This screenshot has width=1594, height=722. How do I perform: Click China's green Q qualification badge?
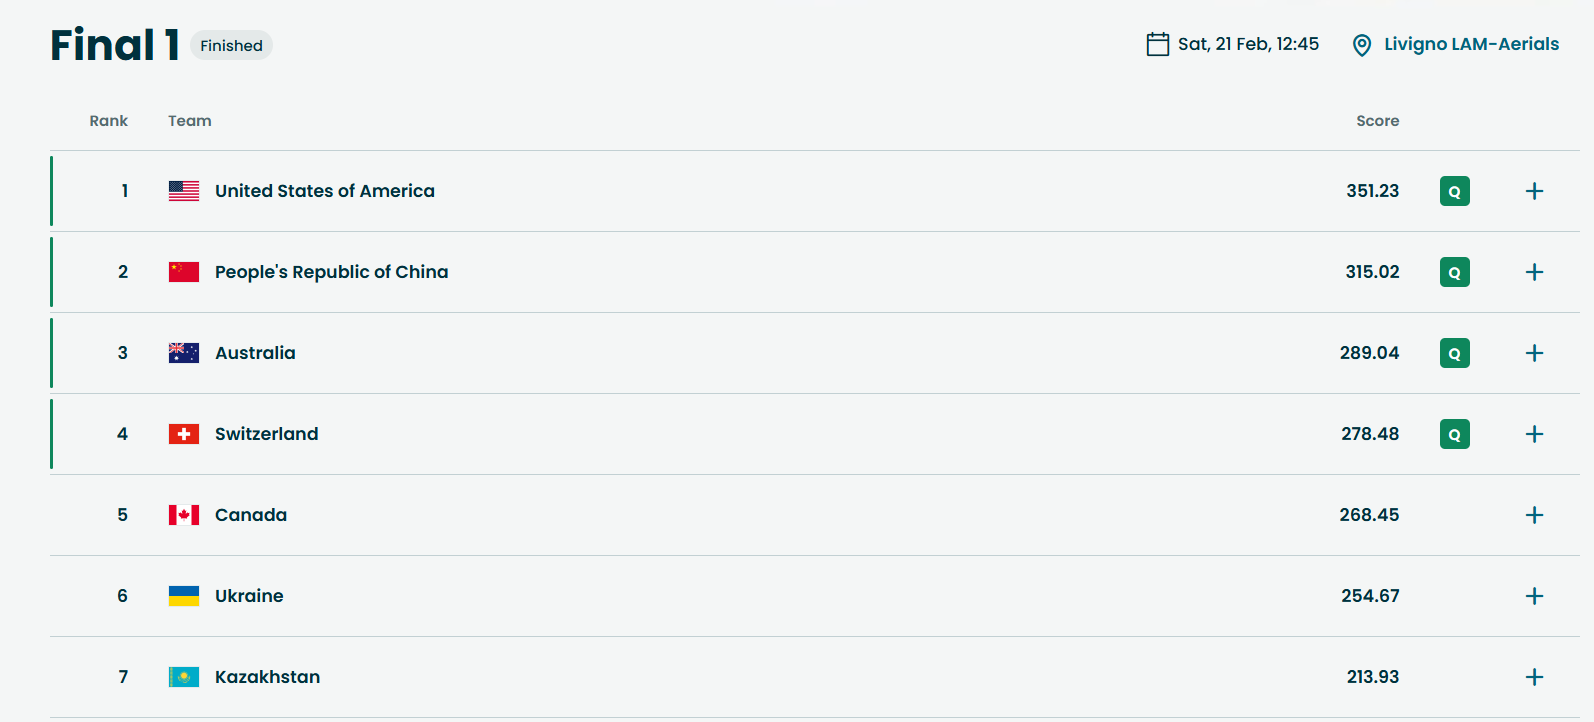tap(1455, 272)
